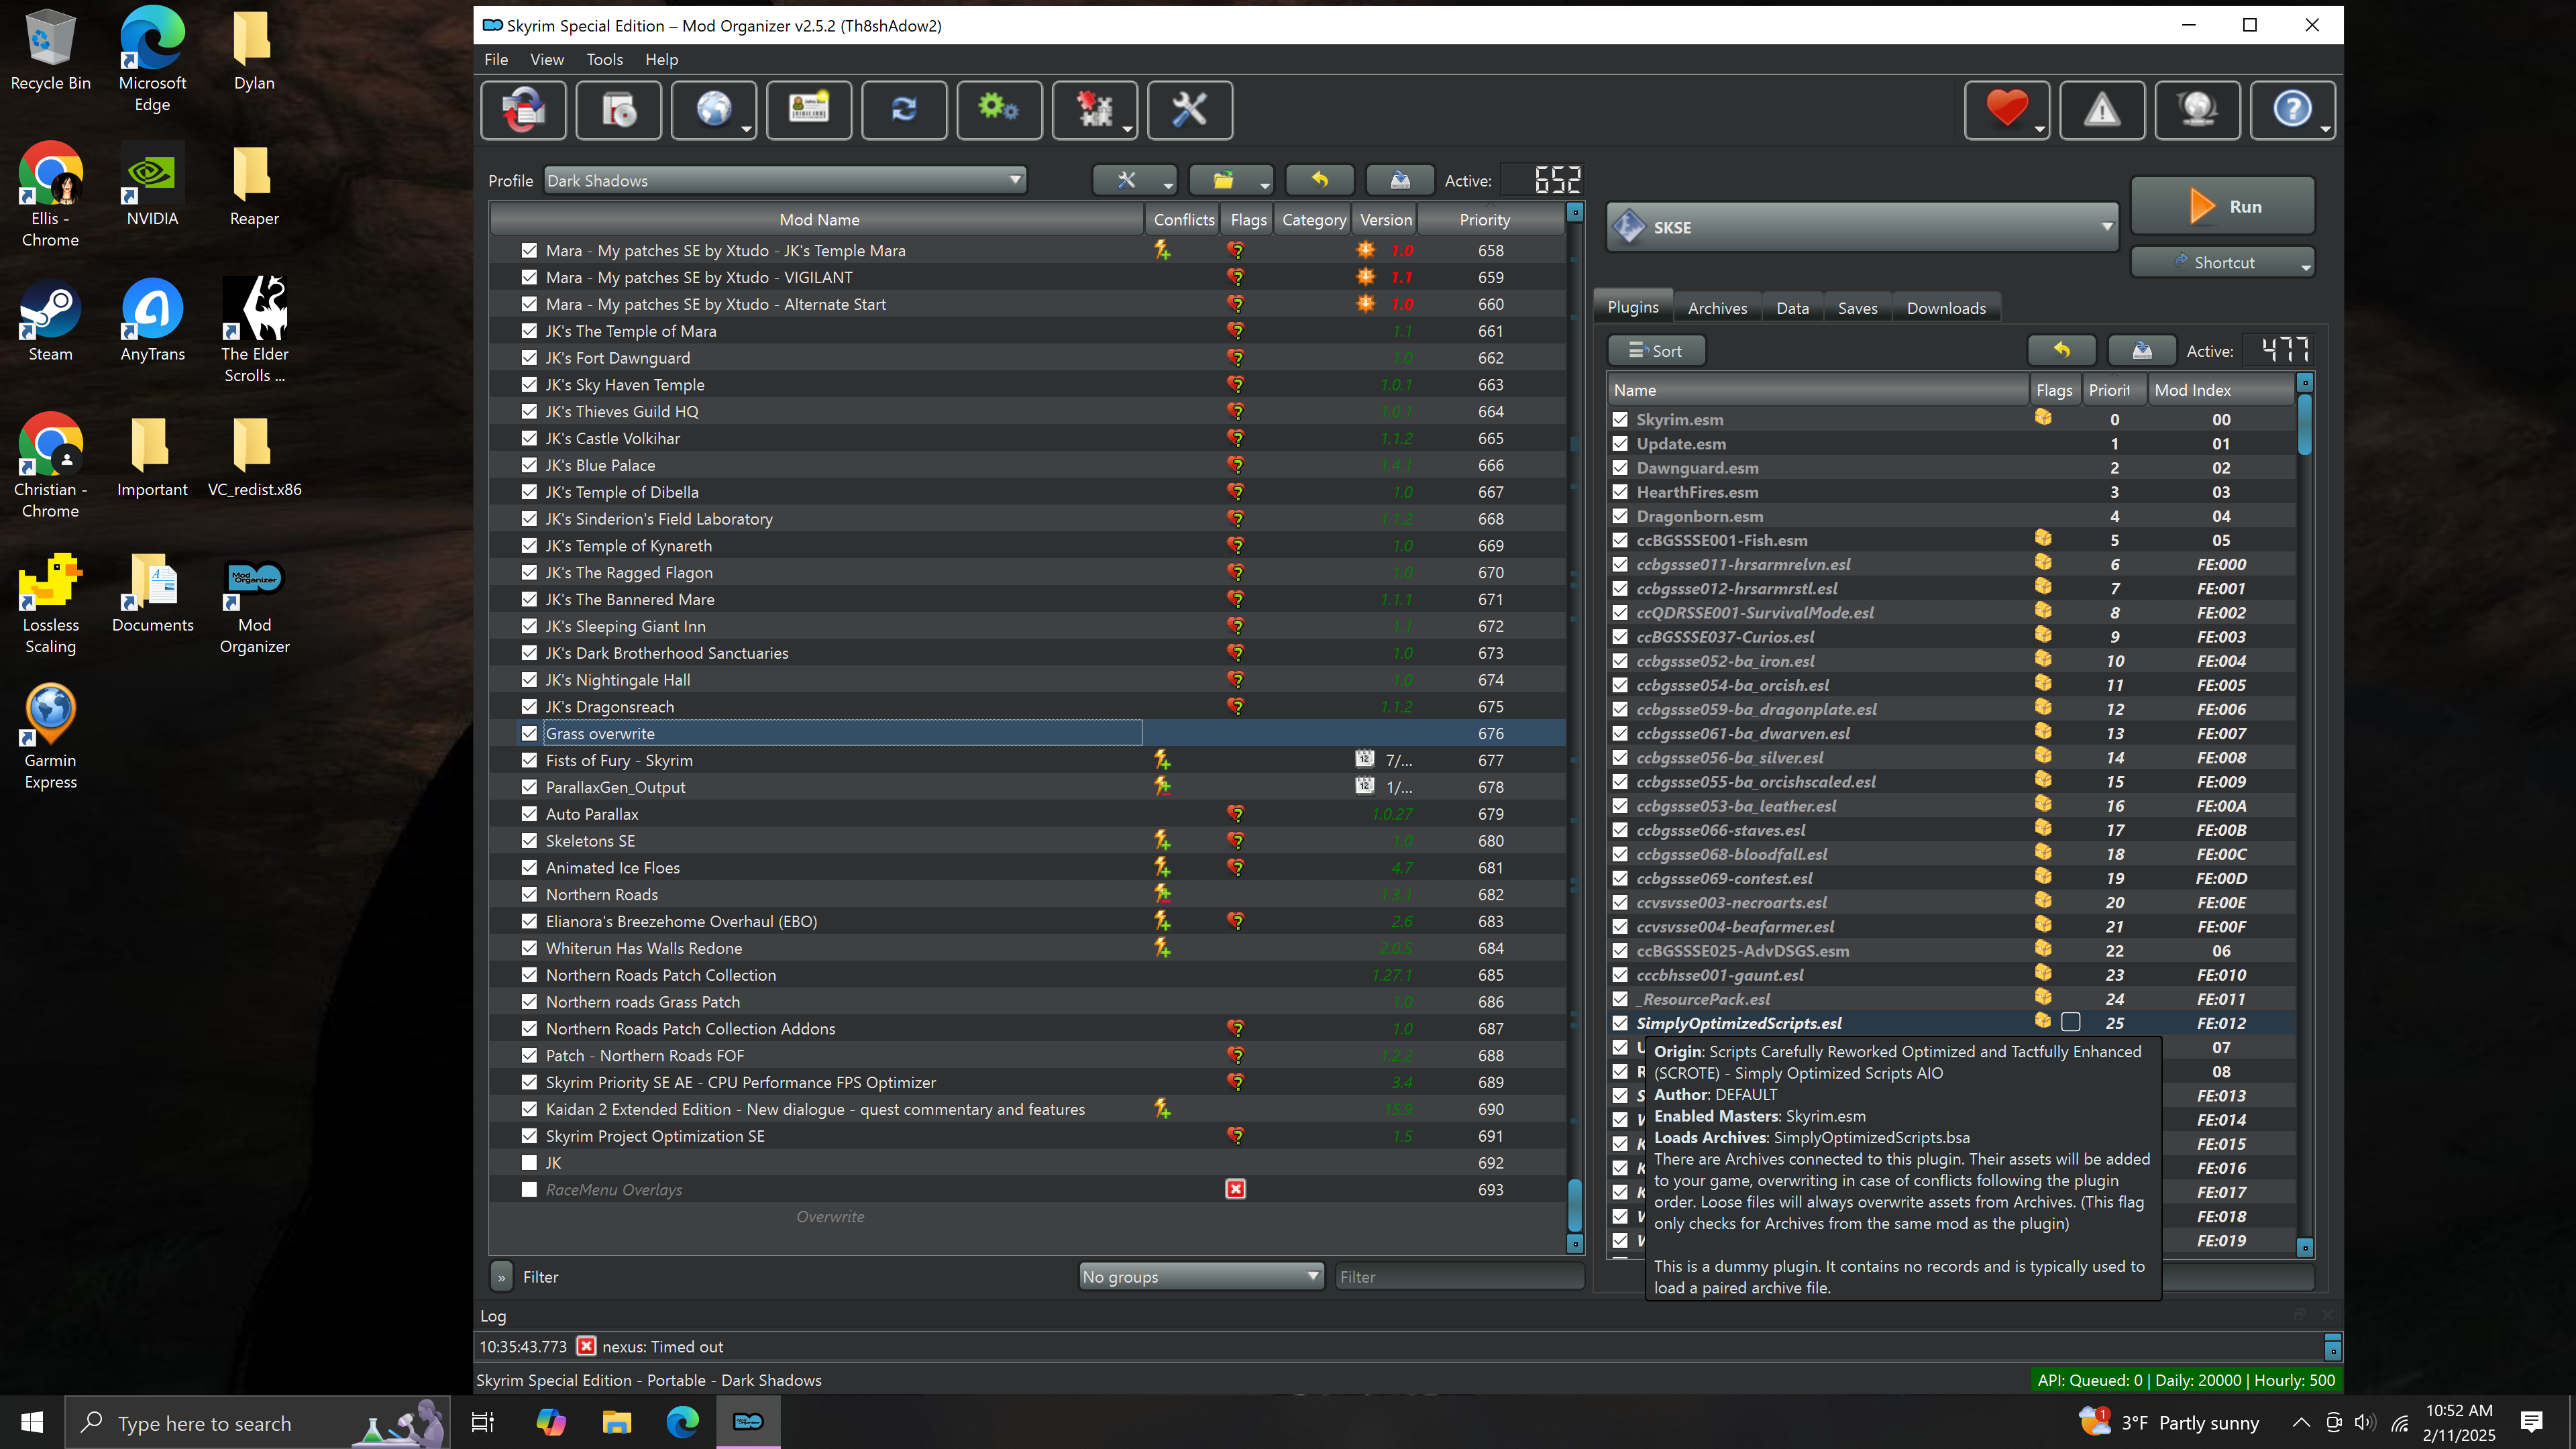Open the View menu
This screenshot has height=1449, width=2576.
pos(547,59)
